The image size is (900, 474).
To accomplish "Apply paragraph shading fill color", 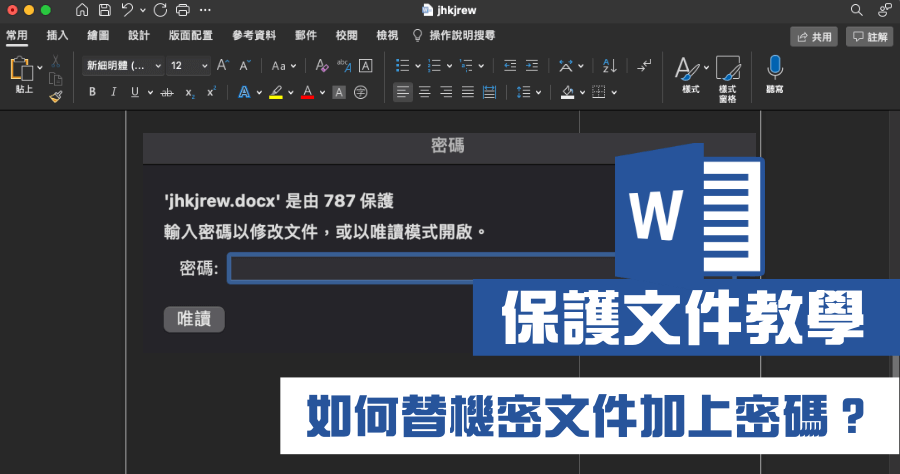I will coord(568,92).
